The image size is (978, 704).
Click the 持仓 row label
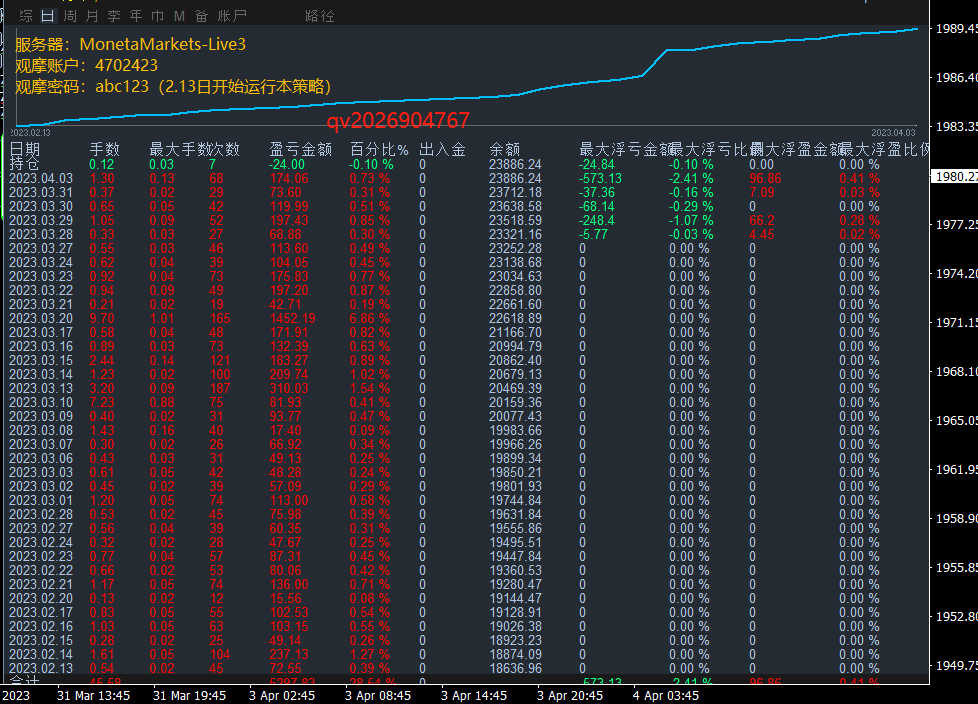click(x=24, y=164)
